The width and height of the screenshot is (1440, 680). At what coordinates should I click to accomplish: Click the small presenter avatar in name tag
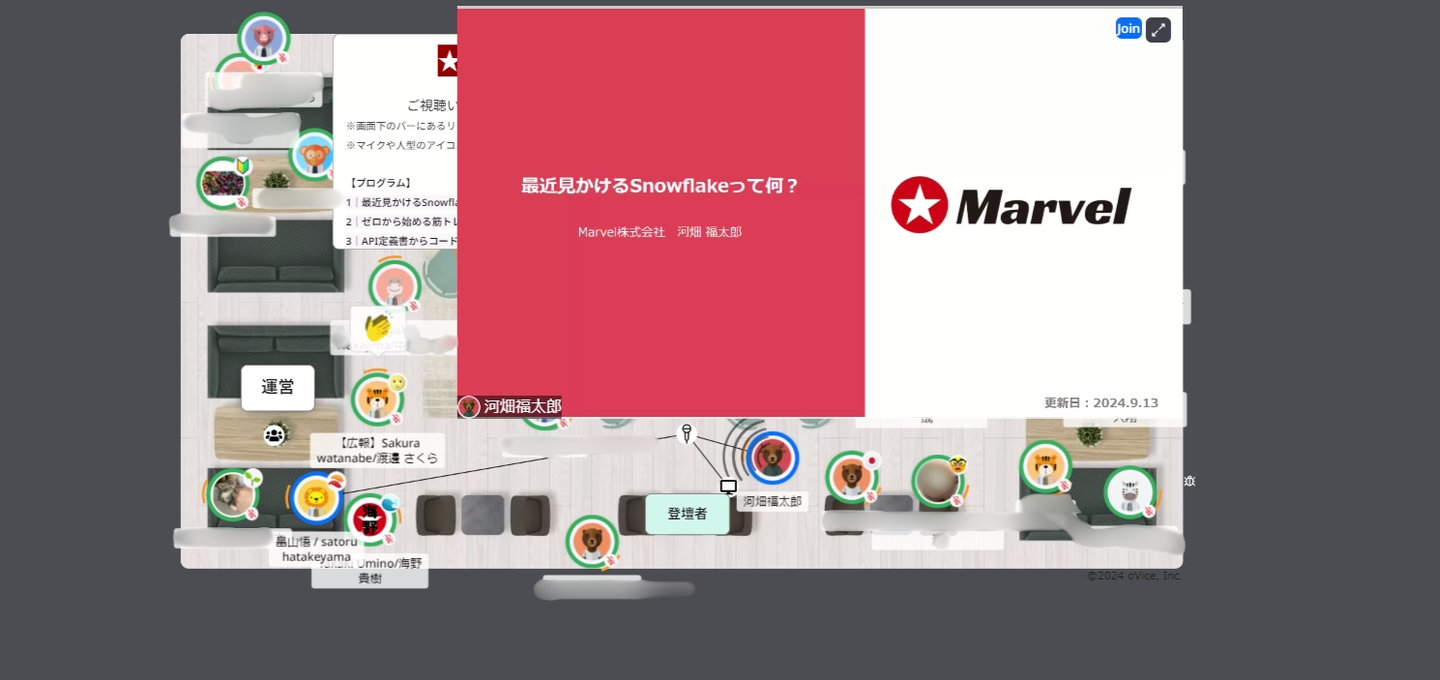469,407
